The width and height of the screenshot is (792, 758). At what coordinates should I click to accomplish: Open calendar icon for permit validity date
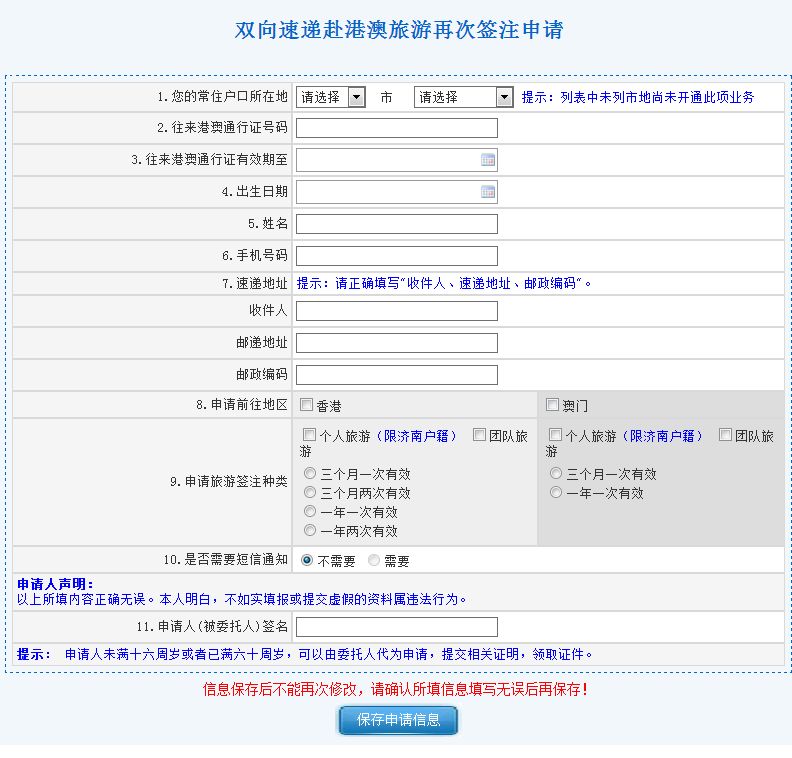(x=487, y=160)
